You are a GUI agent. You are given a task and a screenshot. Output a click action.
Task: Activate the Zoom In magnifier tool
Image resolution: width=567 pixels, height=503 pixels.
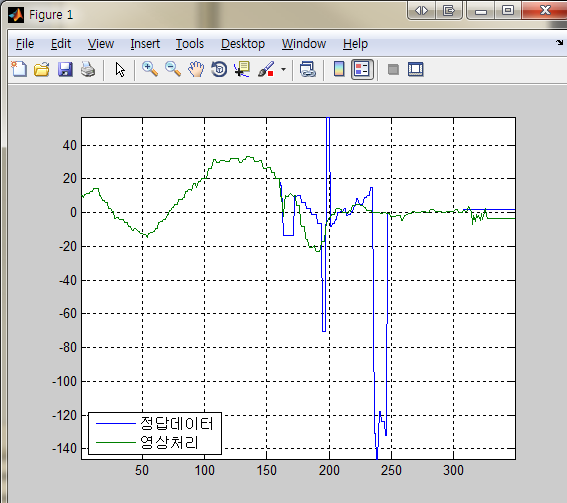tap(150, 69)
